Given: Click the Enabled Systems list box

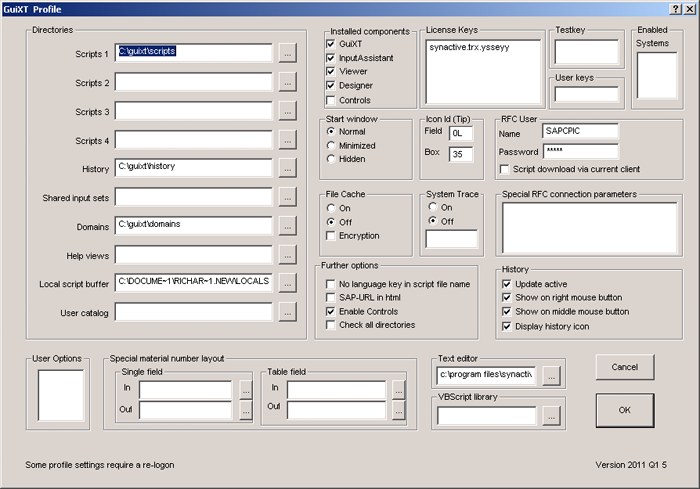Looking at the screenshot, I should pos(657,75).
